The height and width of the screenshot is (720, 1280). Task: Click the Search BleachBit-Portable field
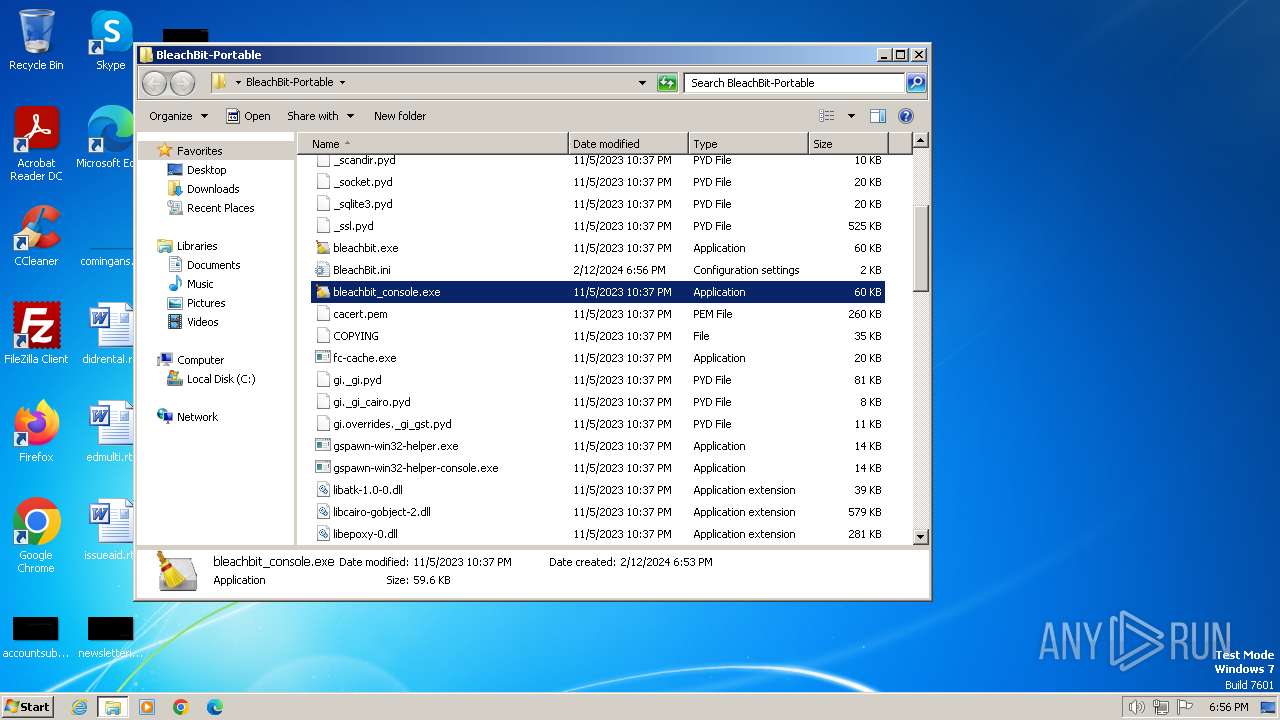pyautogui.click(x=795, y=83)
